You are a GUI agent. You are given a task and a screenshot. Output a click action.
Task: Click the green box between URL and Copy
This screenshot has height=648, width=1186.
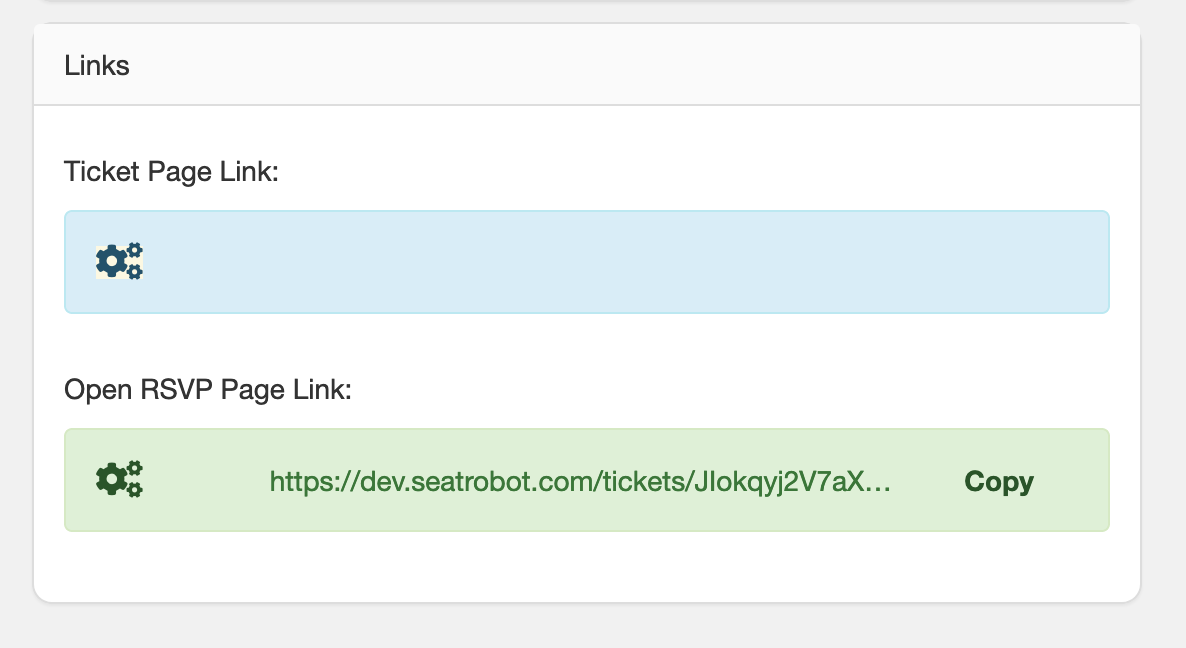[927, 481]
